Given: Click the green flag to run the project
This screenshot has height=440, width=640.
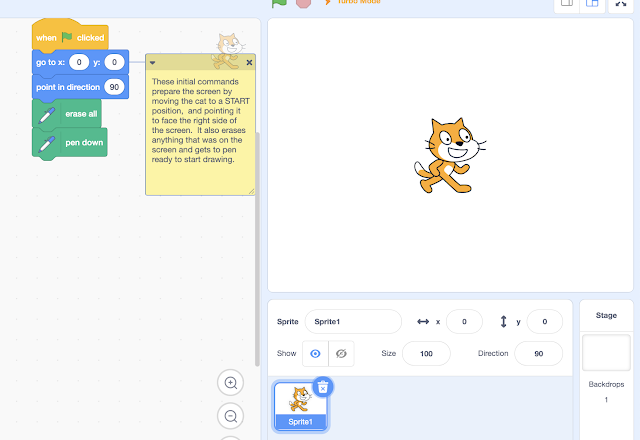Looking at the screenshot, I should pos(279,2).
